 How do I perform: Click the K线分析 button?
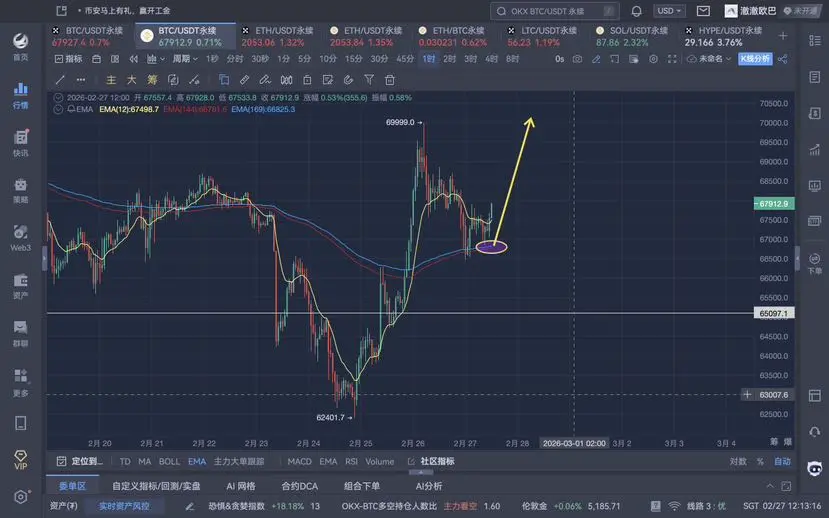[x=754, y=59]
